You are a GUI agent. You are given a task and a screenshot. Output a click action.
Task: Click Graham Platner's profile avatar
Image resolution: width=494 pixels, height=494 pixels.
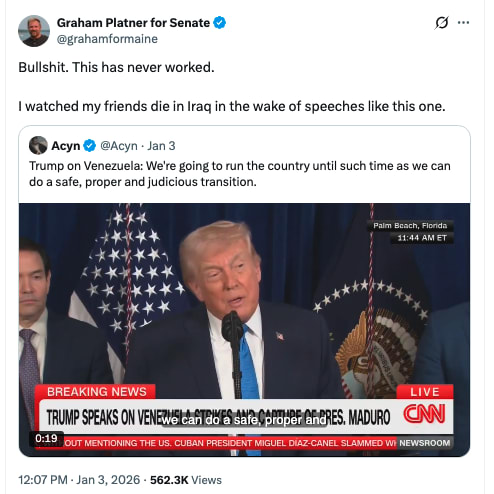34,31
